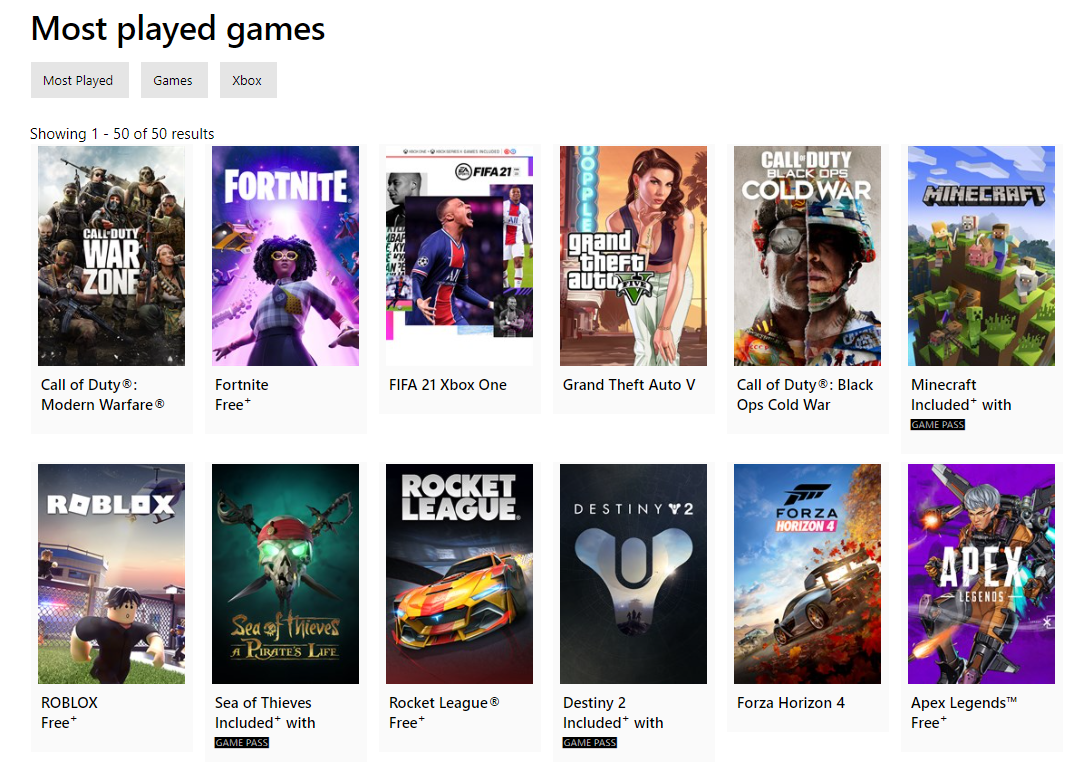Screen dimensions: 1081x762
Task: Select the Destiny 2 cover thumbnail
Action: point(633,574)
